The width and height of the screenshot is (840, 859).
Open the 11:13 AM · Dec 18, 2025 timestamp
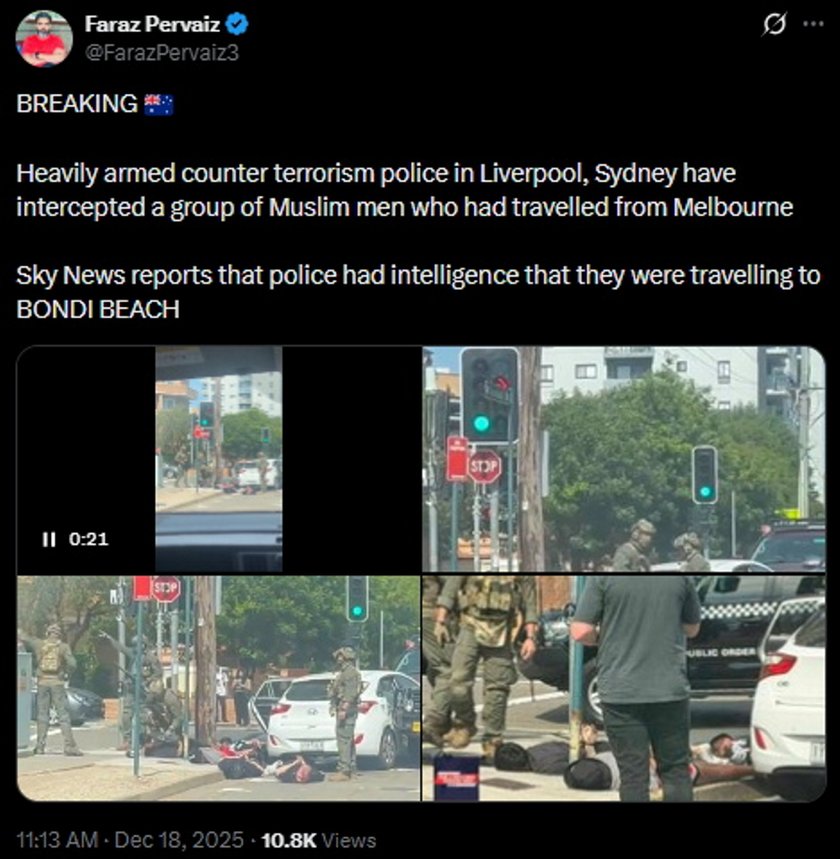(x=130, y=840)
